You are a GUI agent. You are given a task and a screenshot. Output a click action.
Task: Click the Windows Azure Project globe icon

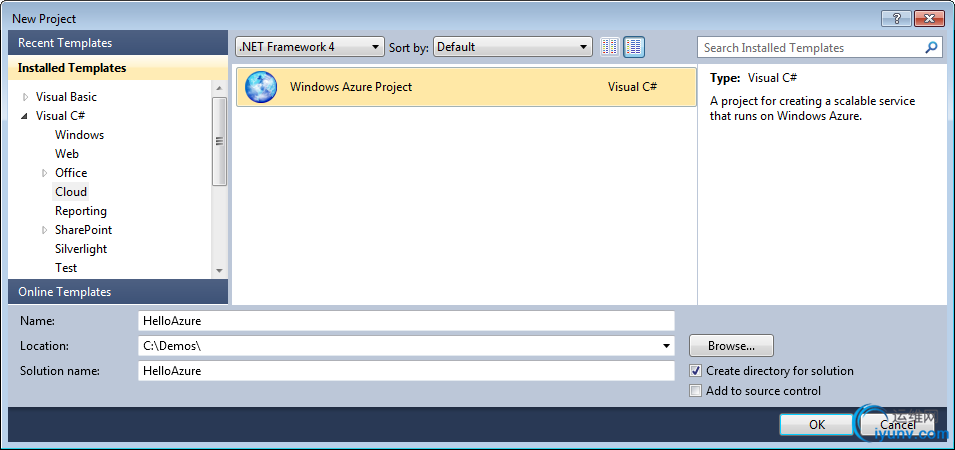(x=261, y=87)
